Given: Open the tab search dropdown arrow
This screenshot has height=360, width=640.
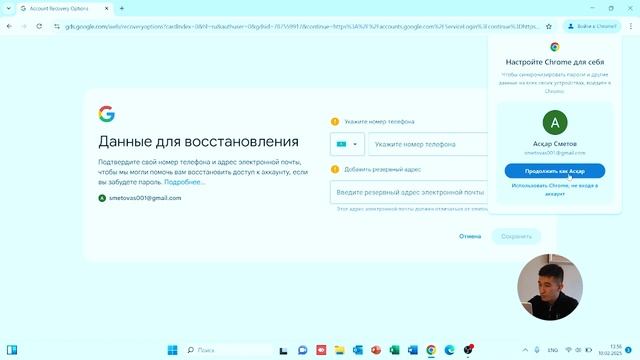Looking at the screenshot, I should pyautogui.click(x=9, y=8).
